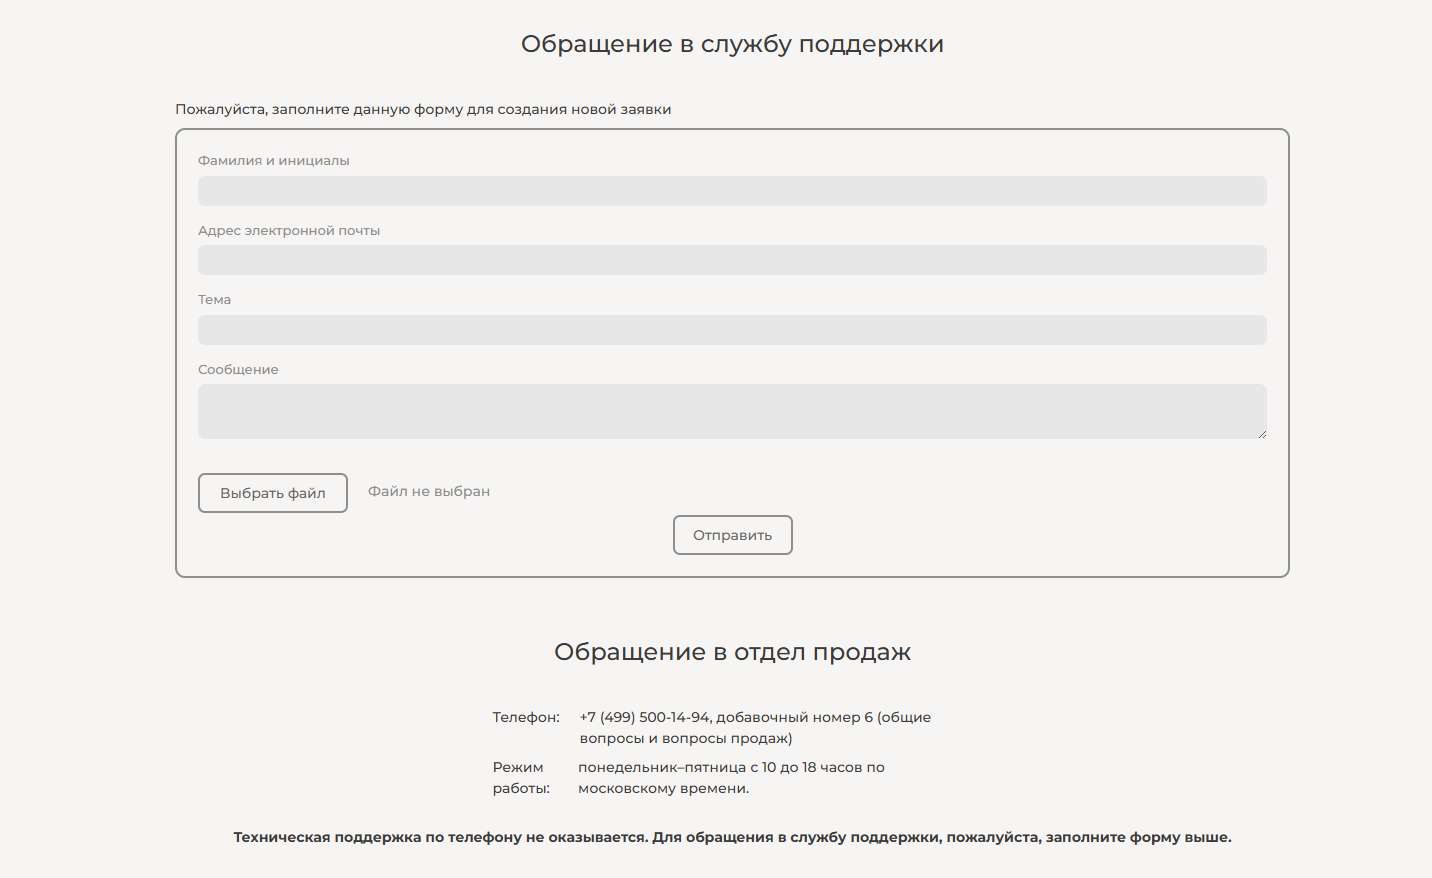Click the "Адрес электронной почты" label
This screenshot has height=878, width=1432.
point(289,229)
